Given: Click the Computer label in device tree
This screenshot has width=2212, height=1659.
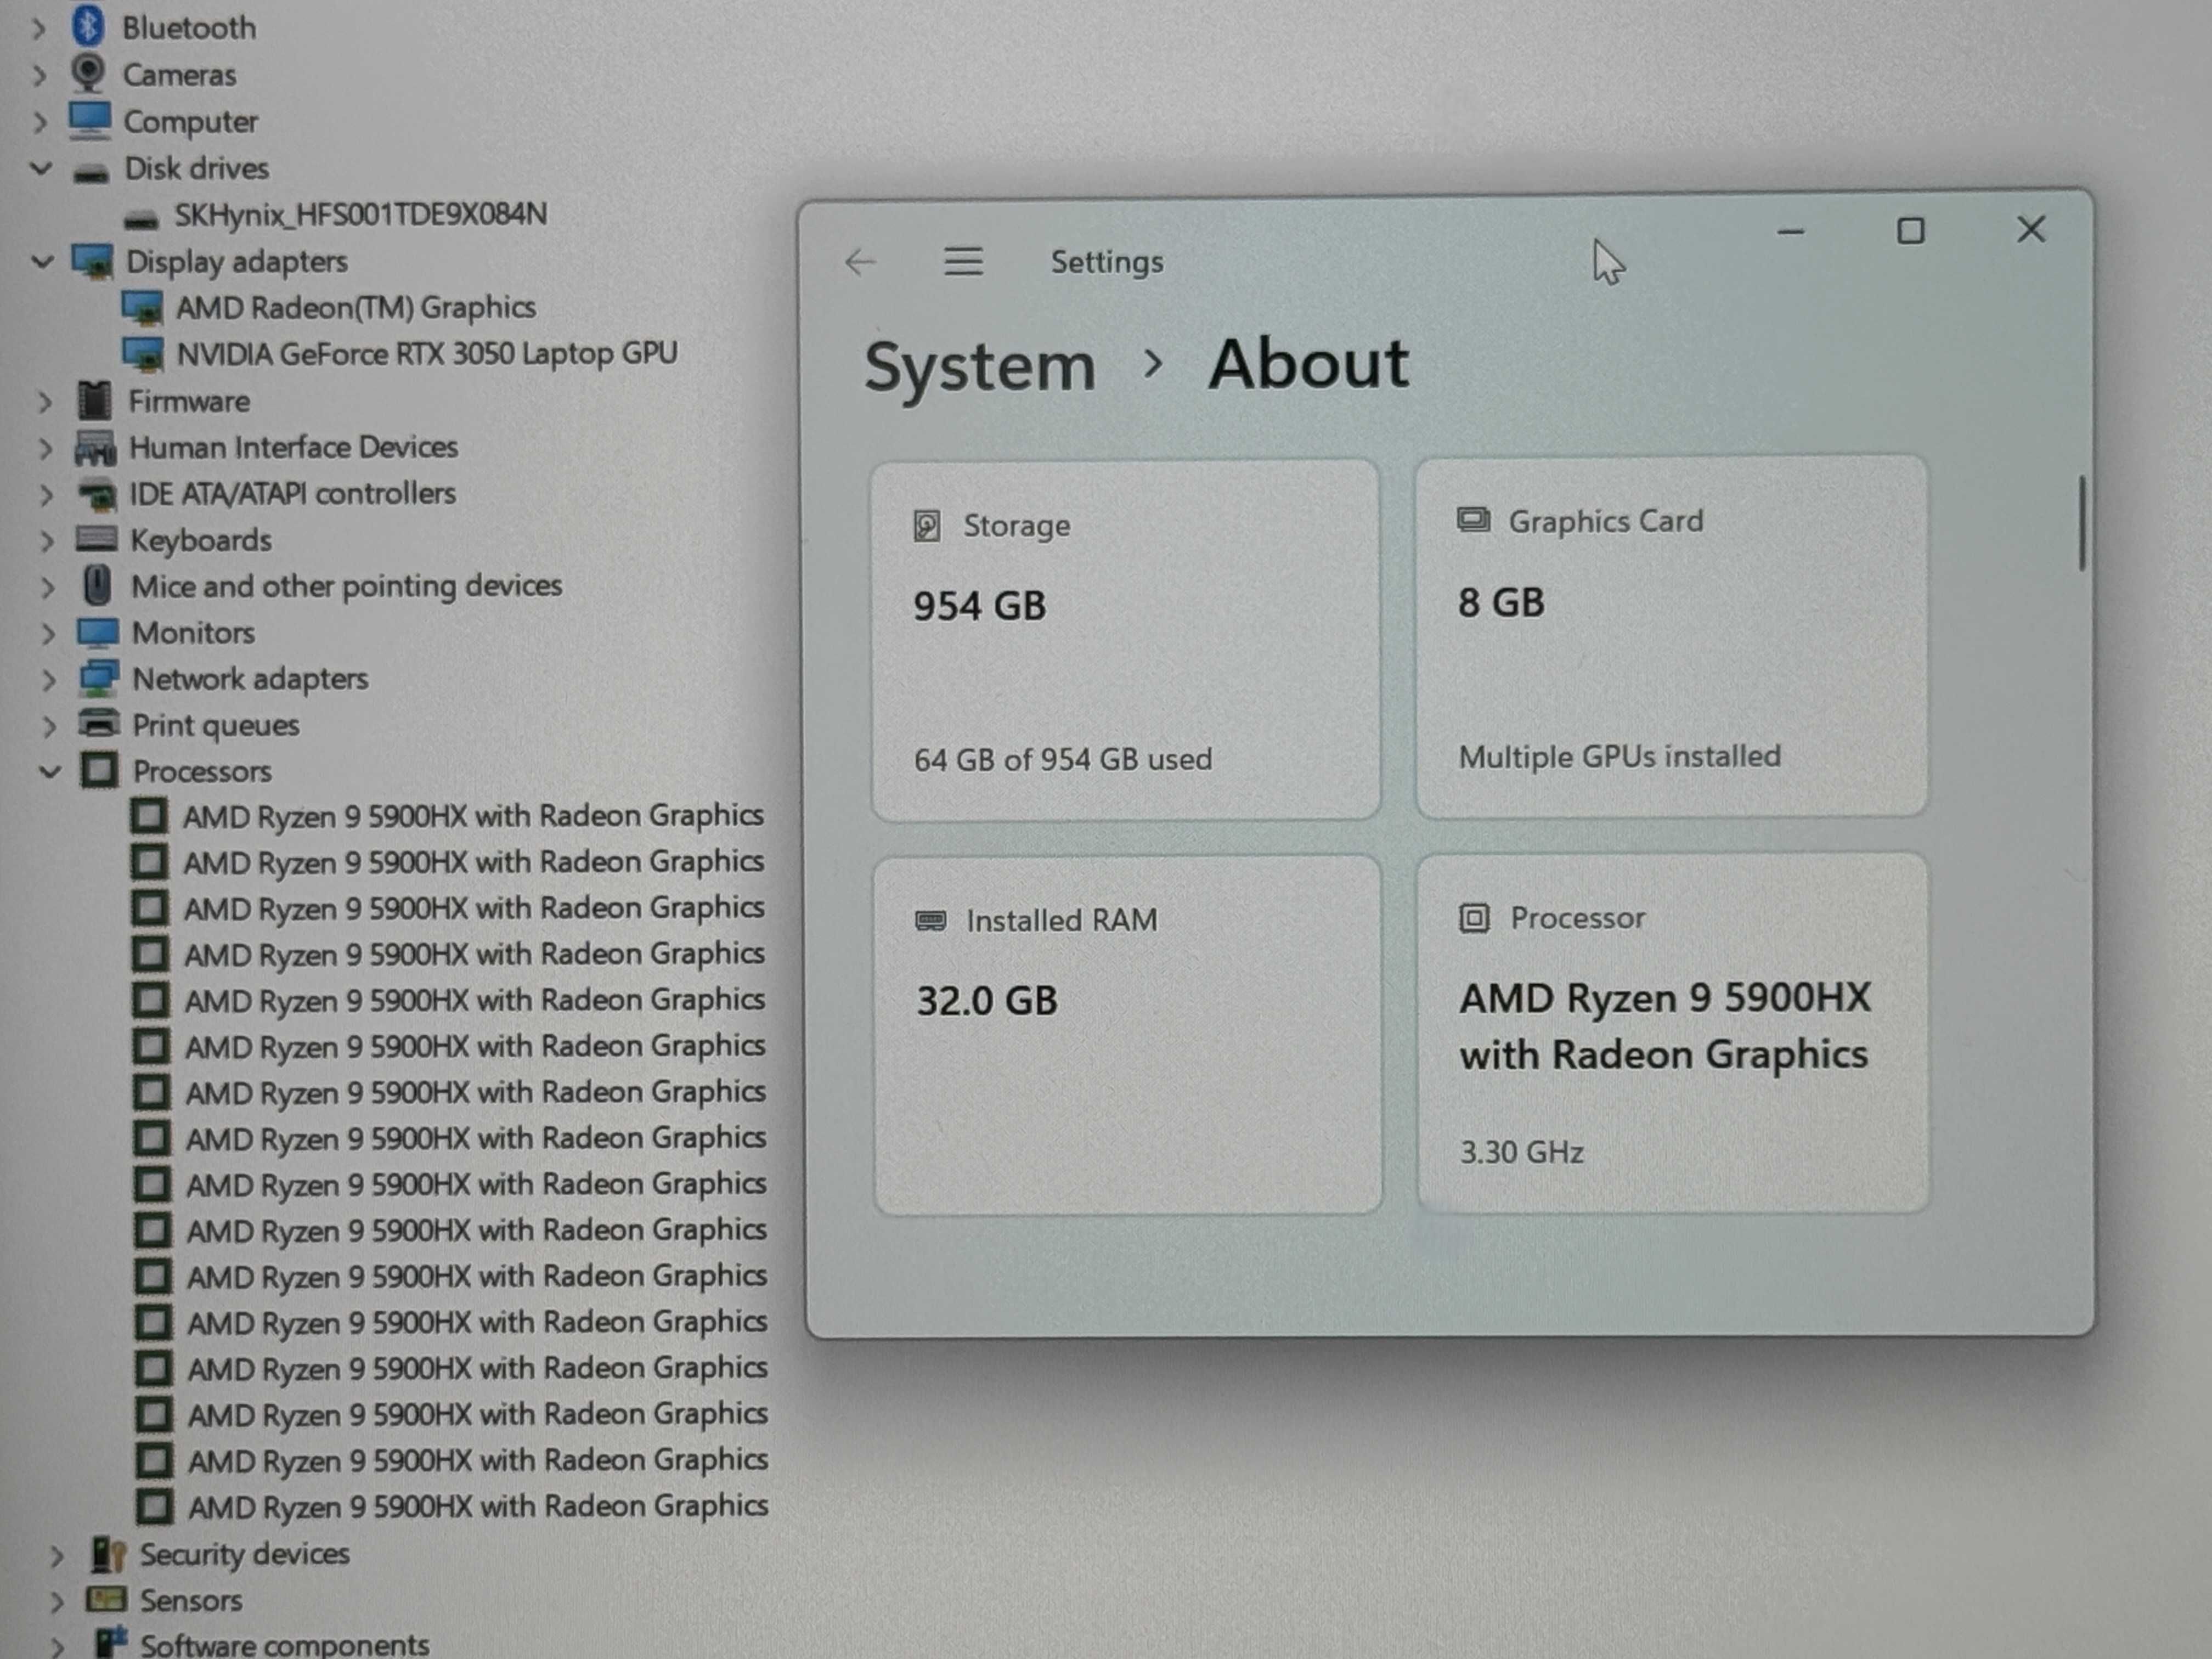Looking at the screenshot, I should 190,122.
